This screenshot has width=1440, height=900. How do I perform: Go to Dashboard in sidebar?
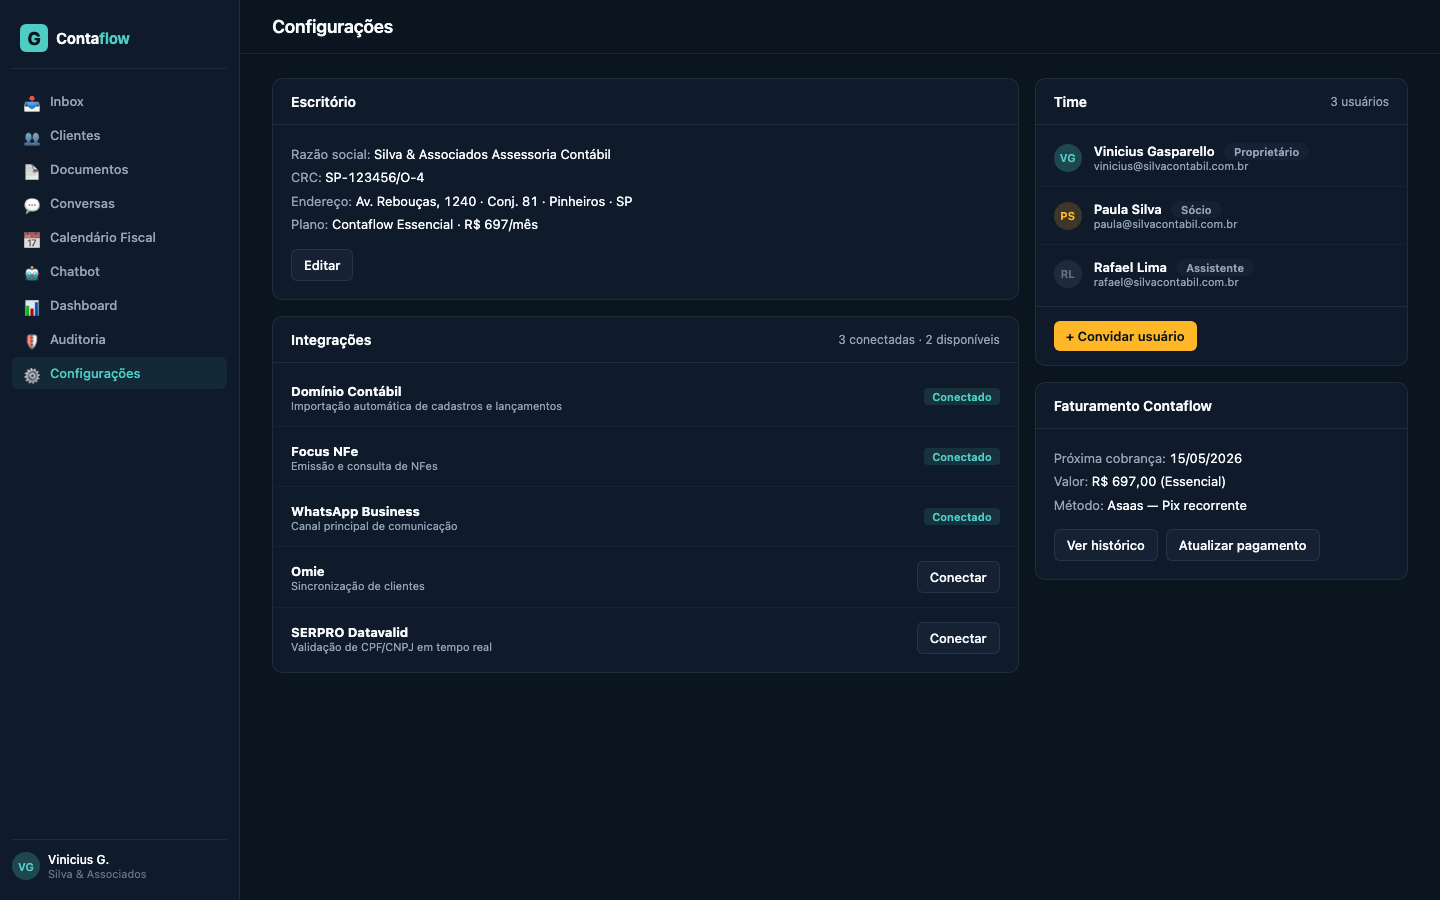tap(84, 306)
